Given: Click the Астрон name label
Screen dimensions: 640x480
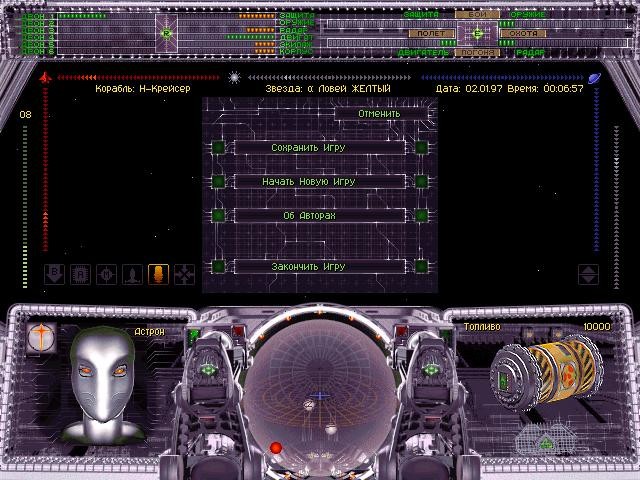Looking at the screenshot, I should tap(149, 332).
